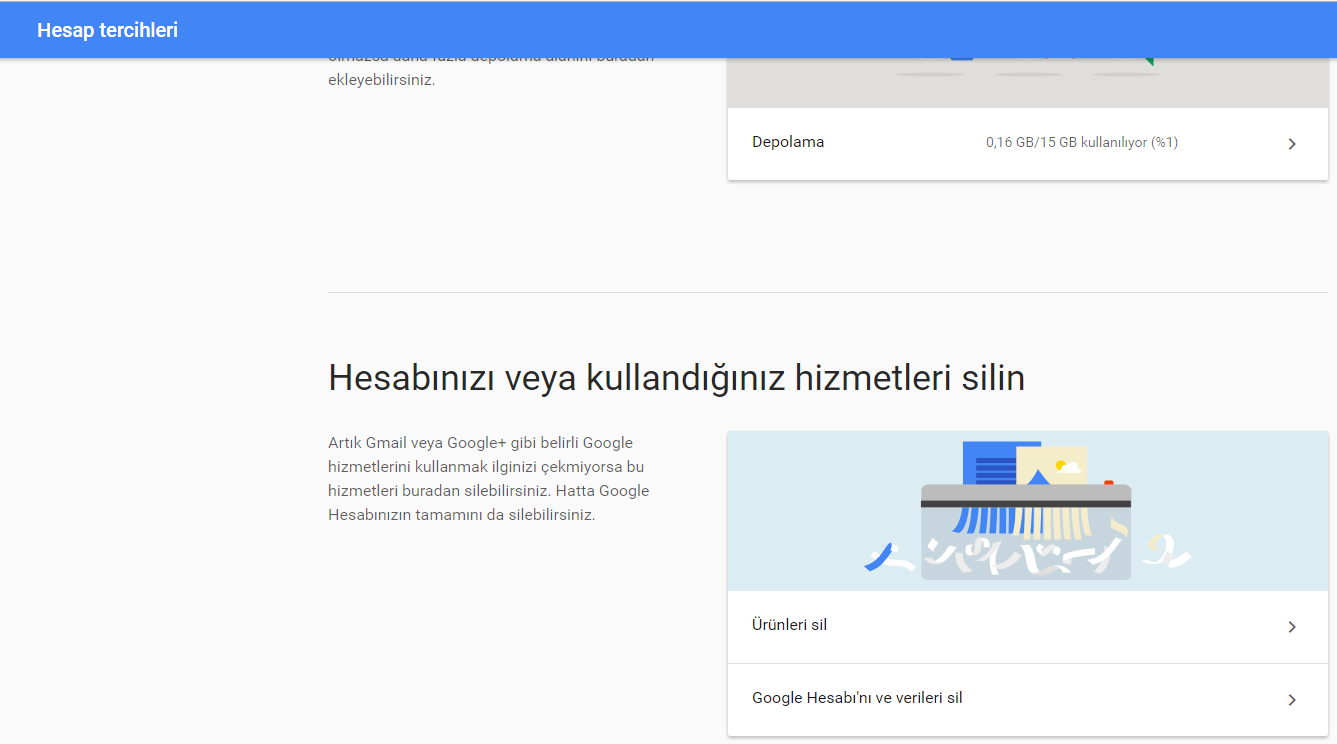
Task: Click the Hesap tercihleri page title
Action: click(x=106, y=29)
